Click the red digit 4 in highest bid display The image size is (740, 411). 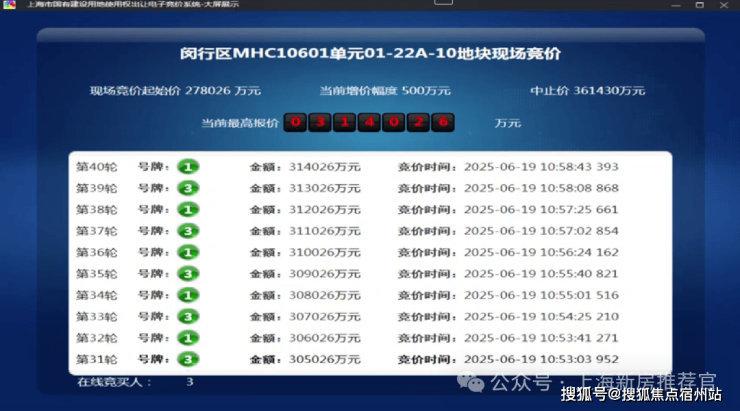369,123
